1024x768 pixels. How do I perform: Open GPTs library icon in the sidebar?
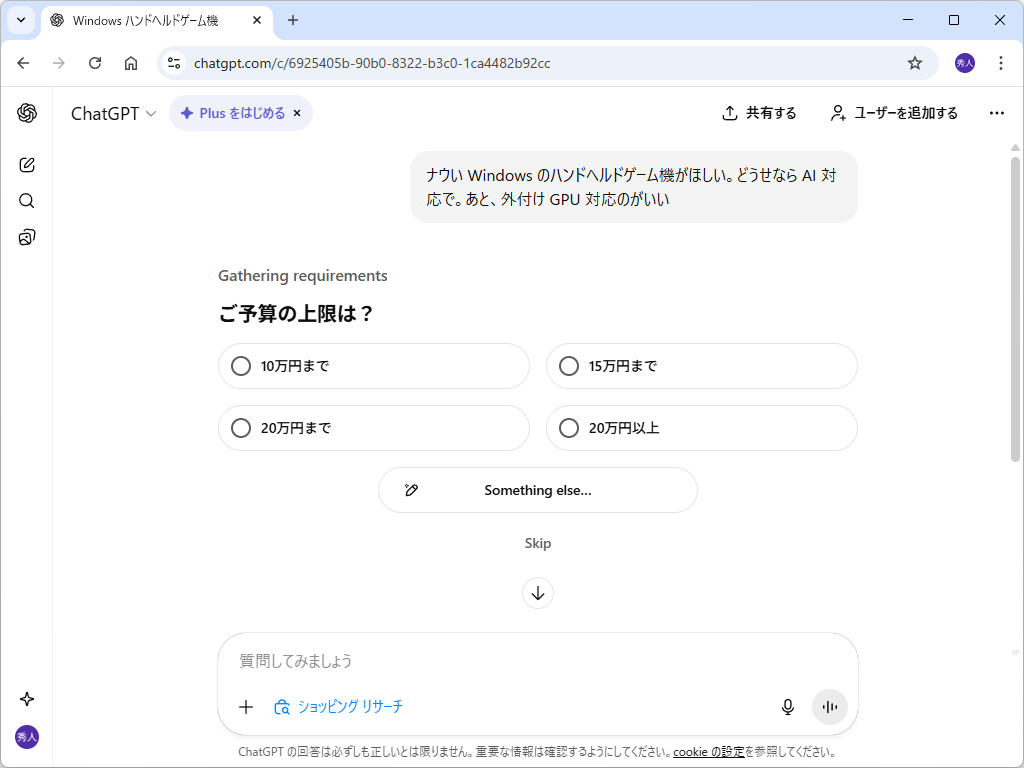(26, 236)
